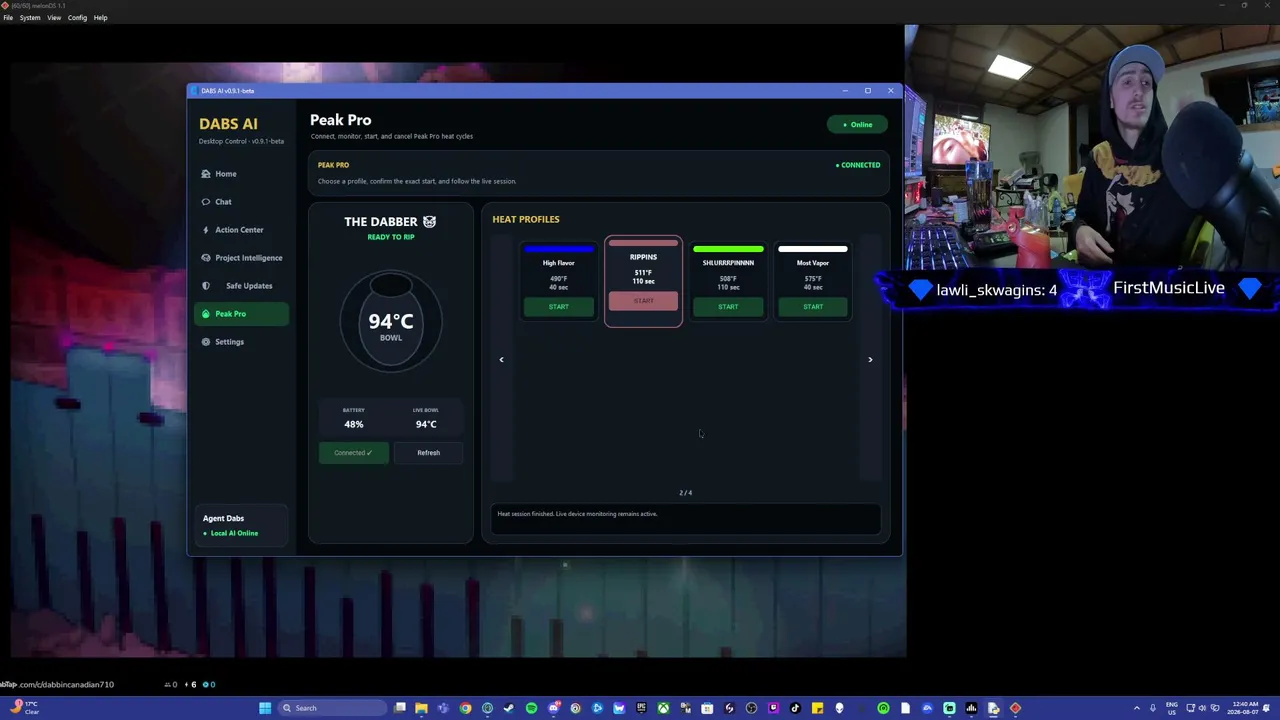The height and width of the screenshot is (720, 1280).
Task: Open the melonDS Config menu
Action: (x=77, y=18)
